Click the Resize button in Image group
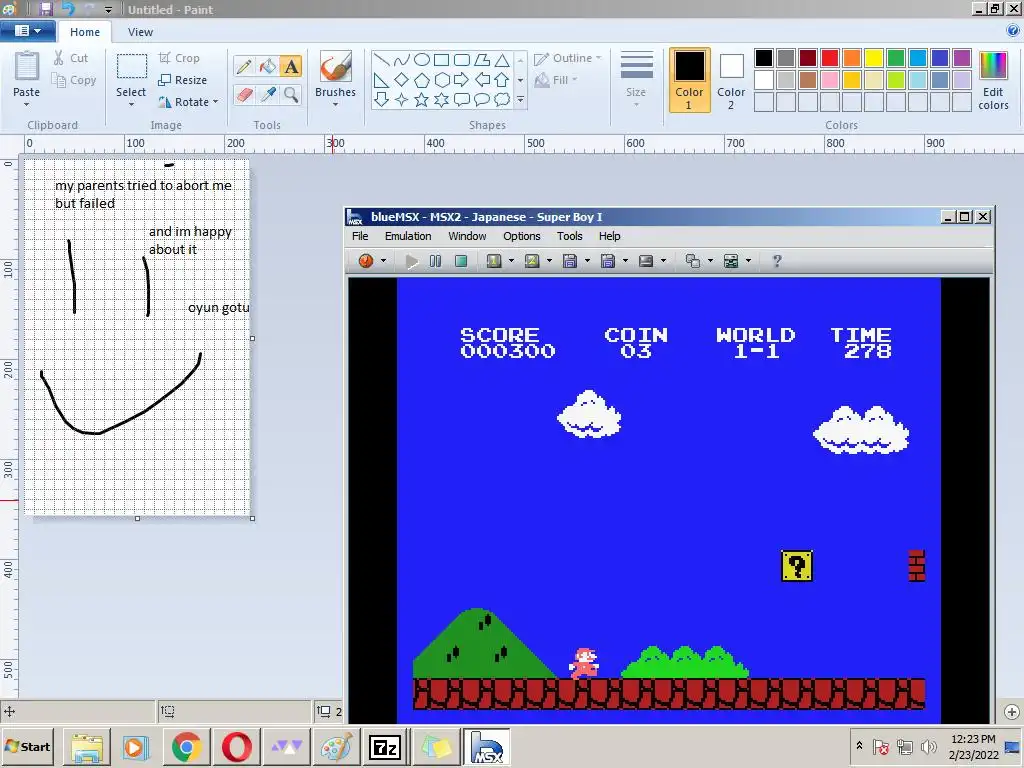 [183, 80]
